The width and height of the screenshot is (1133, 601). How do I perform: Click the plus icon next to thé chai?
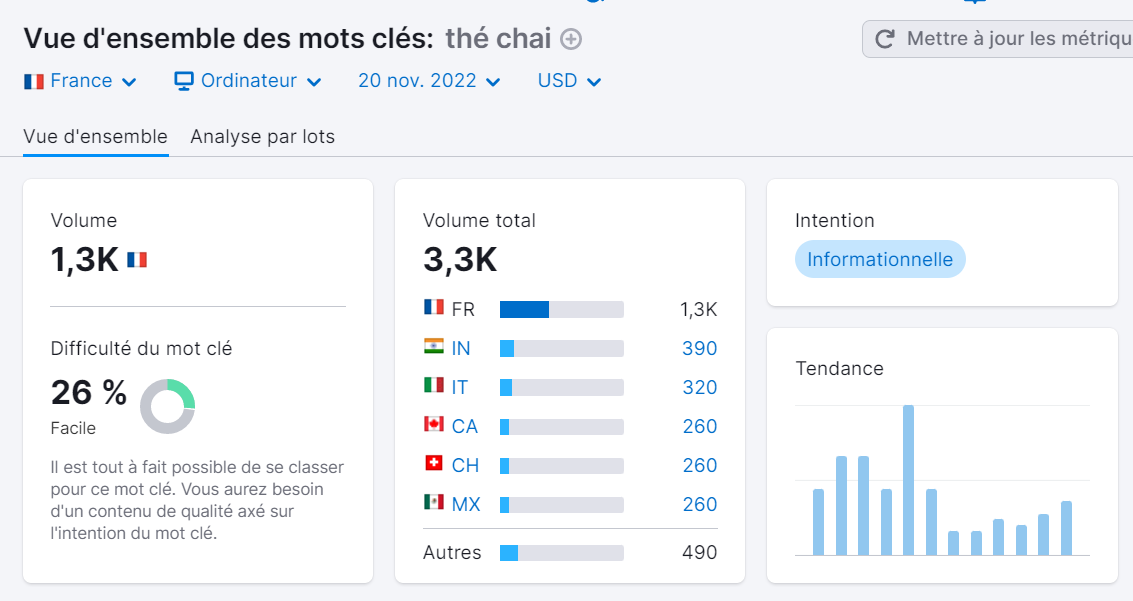click(x=569, y=39)
